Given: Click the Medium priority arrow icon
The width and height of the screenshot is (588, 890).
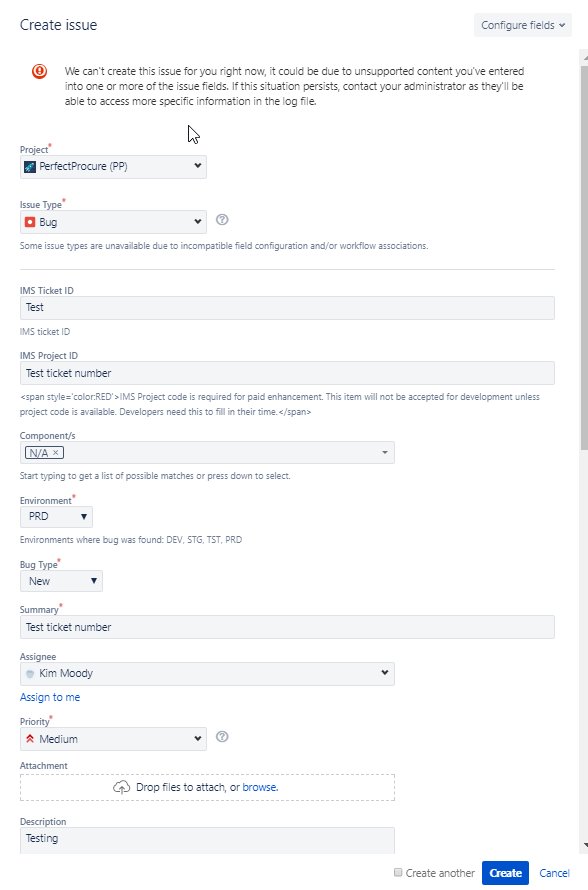Looking at the screenshot, I should point(30,739).
